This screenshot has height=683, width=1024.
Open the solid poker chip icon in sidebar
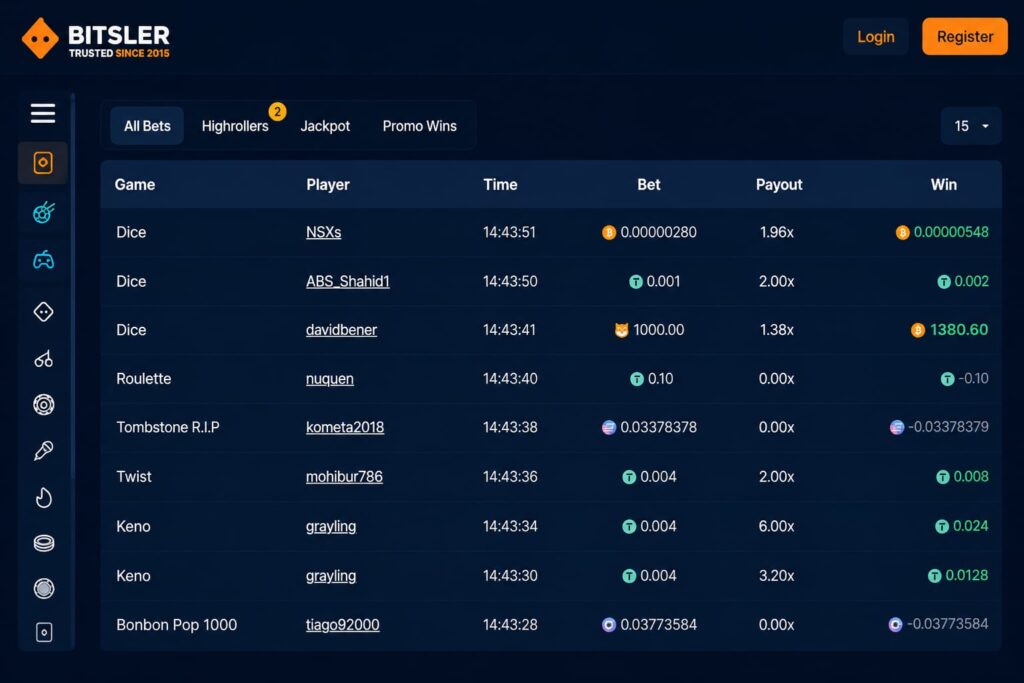tap(44, 588)
